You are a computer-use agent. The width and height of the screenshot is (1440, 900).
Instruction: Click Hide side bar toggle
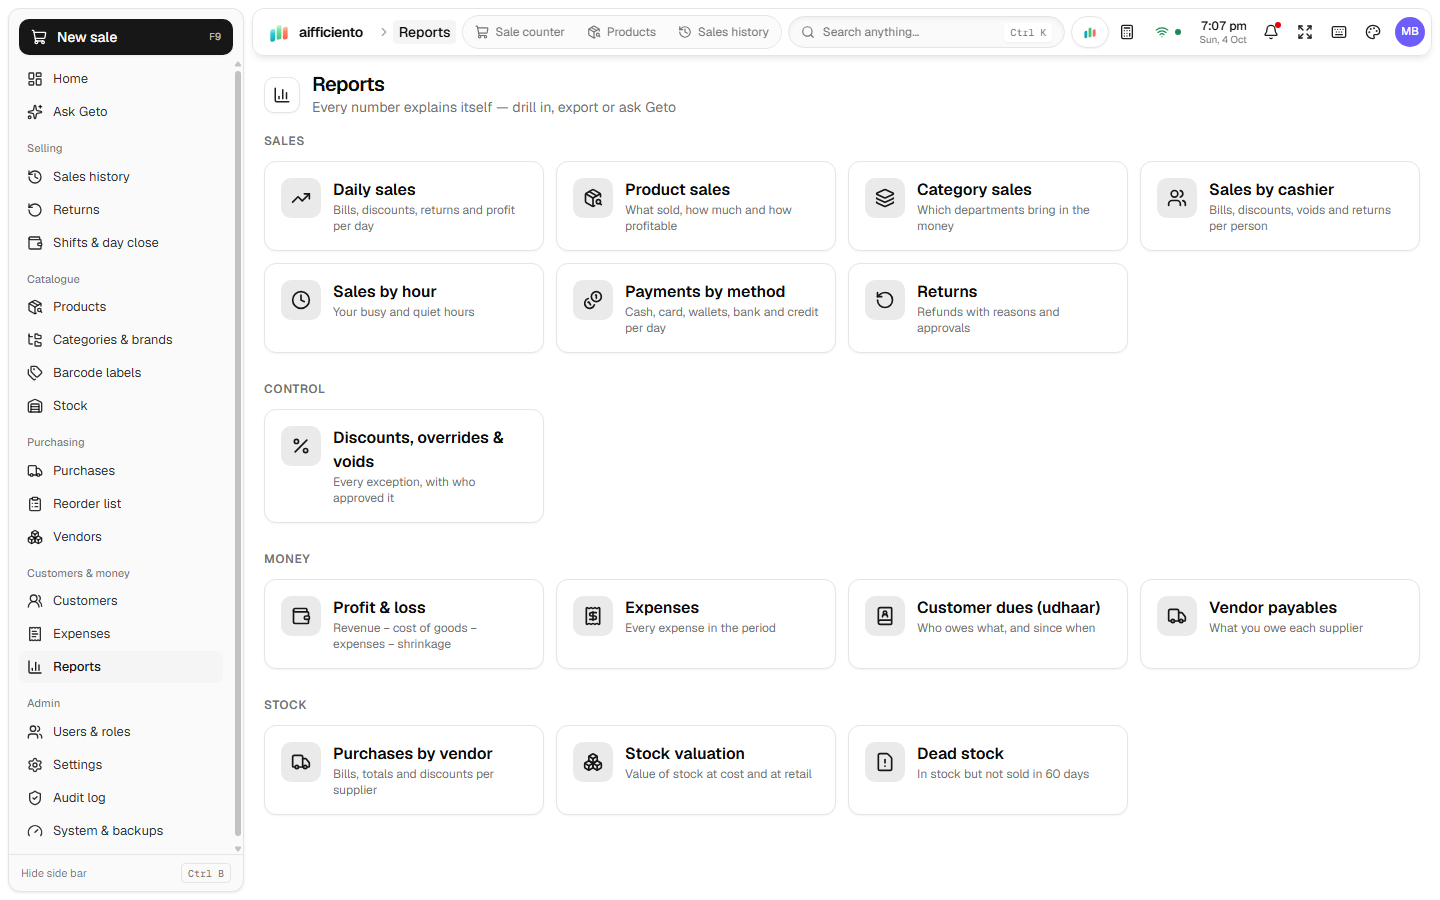click(126, 873)
